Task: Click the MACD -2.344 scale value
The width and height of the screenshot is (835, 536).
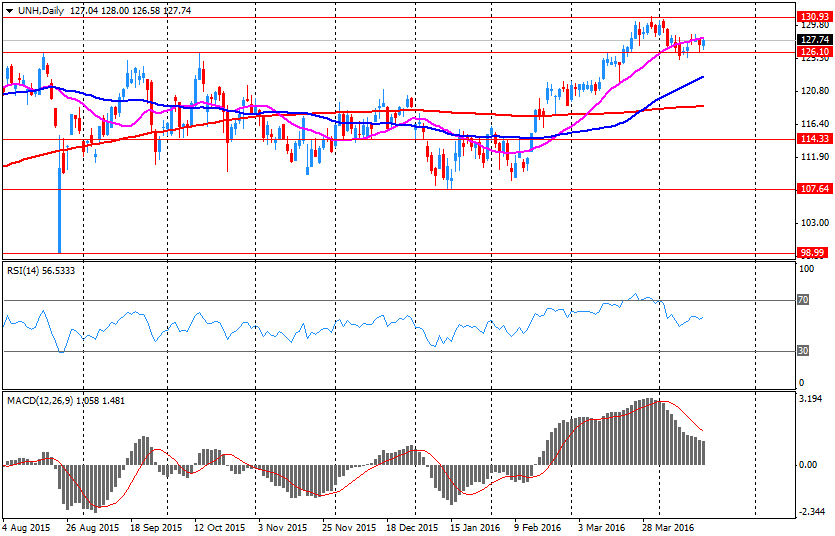Action: [x=810, y=512]
